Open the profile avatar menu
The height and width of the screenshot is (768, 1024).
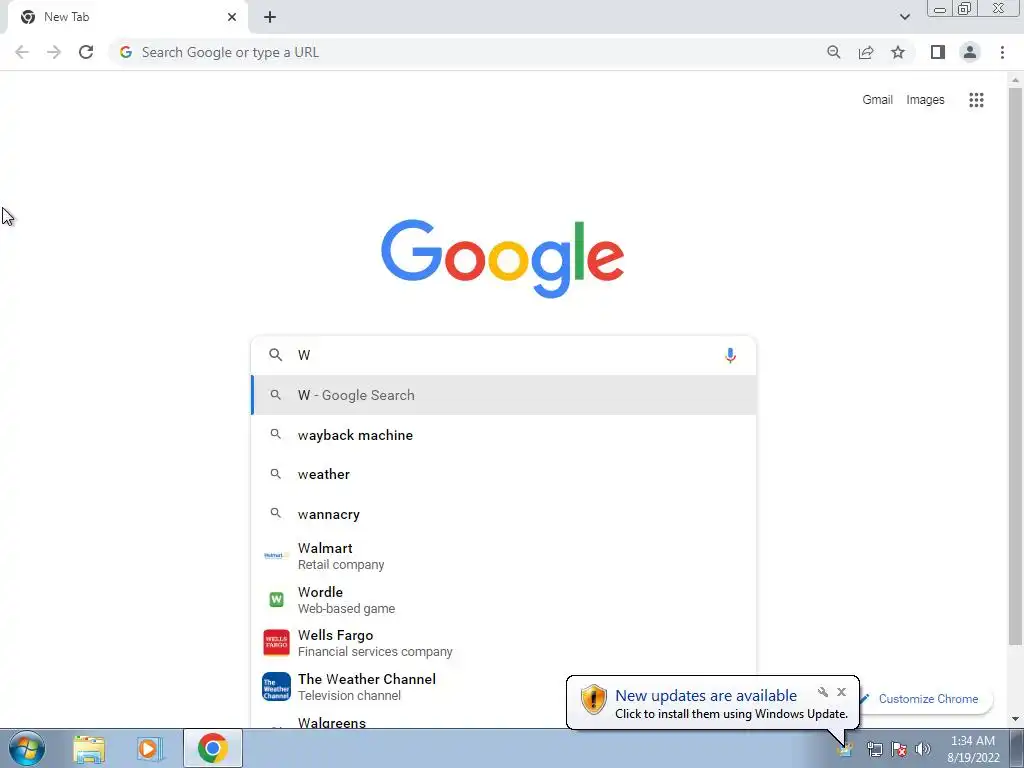point(970,52)
